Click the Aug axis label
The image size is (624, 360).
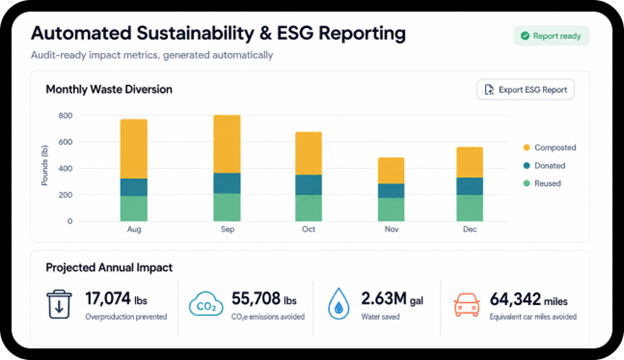pyautogui.click(x=134, y=229)
